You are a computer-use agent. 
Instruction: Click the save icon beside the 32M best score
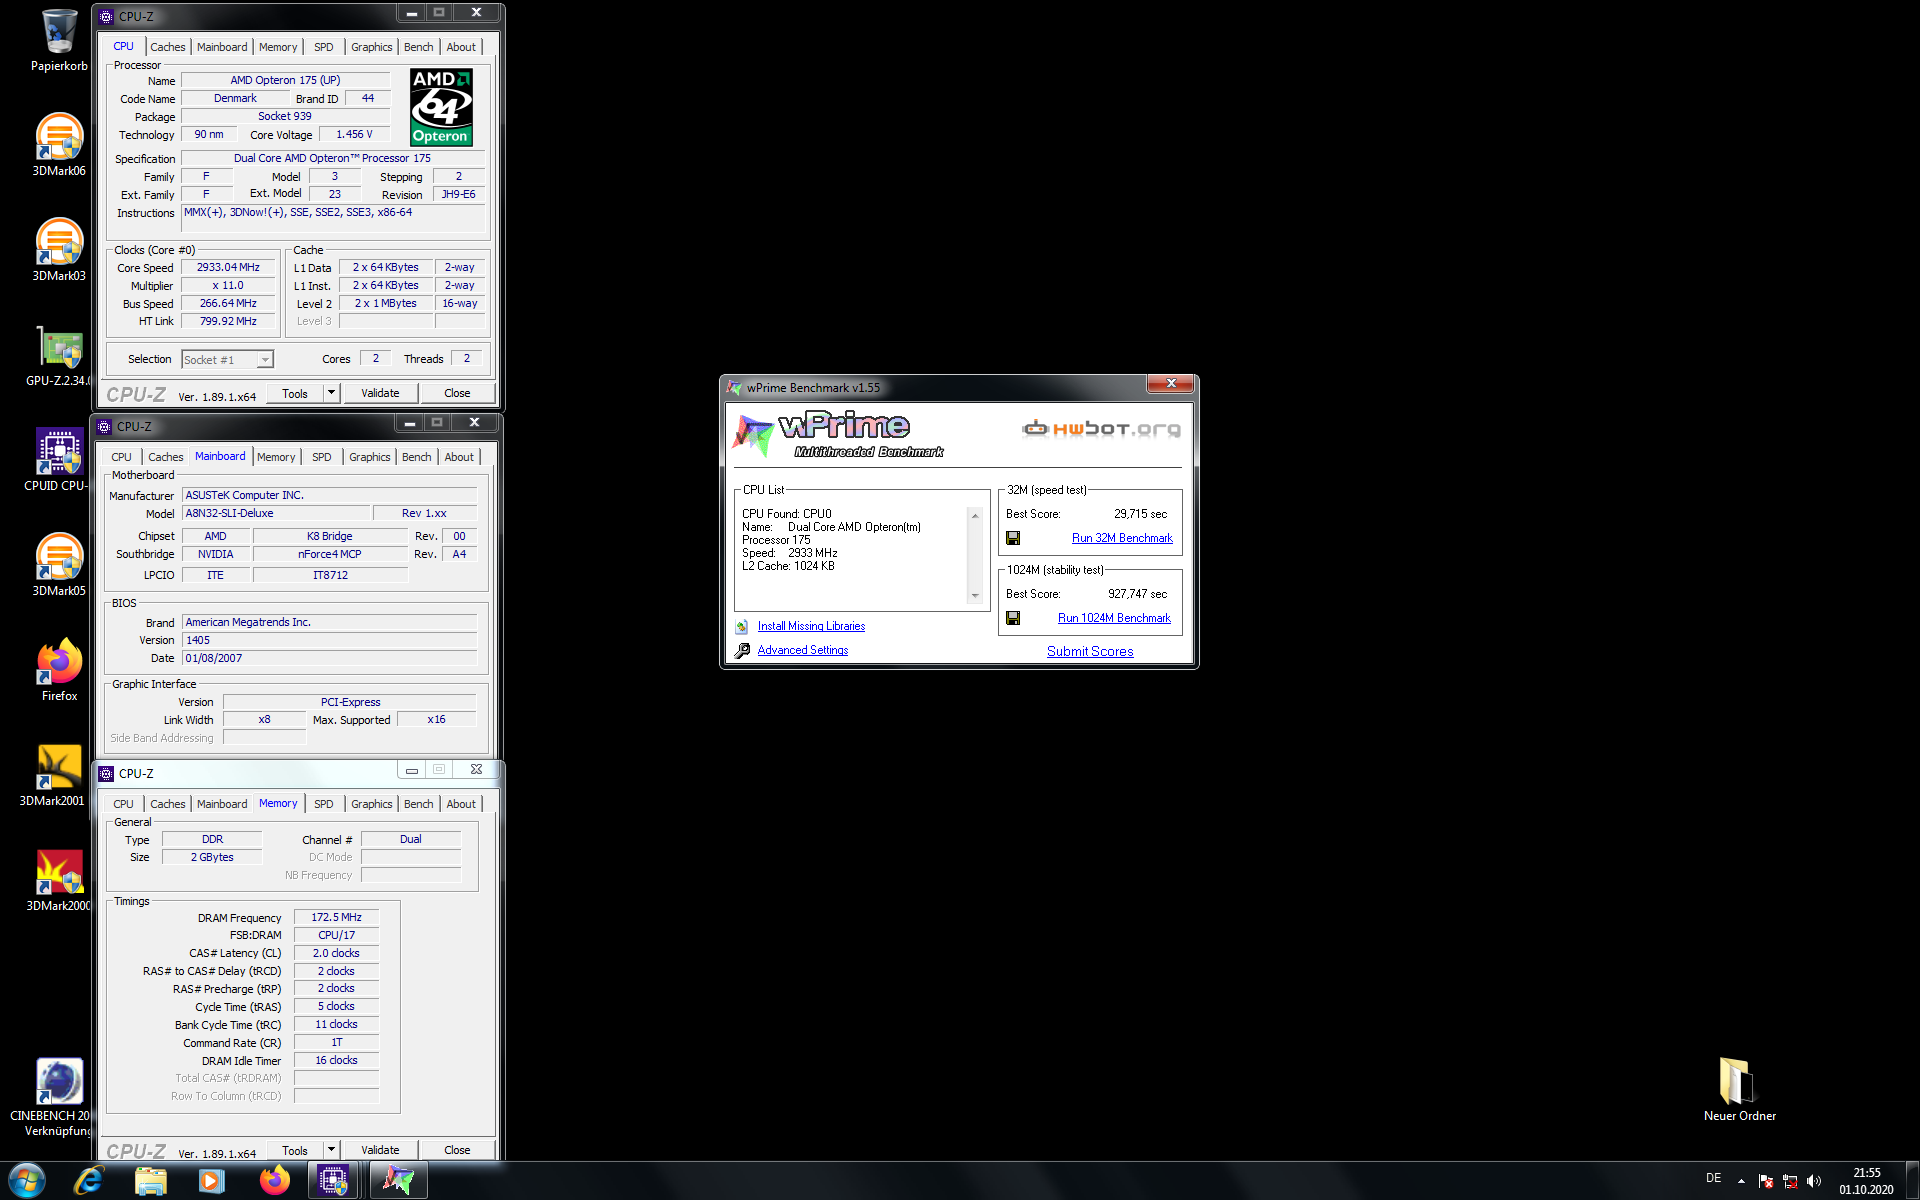1013,538
